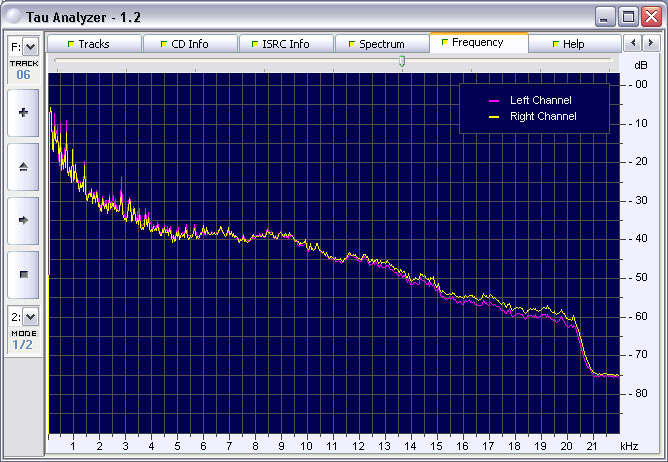
Task: Open the Help tab
Action: pyautogui.click(x=572, y=44)
